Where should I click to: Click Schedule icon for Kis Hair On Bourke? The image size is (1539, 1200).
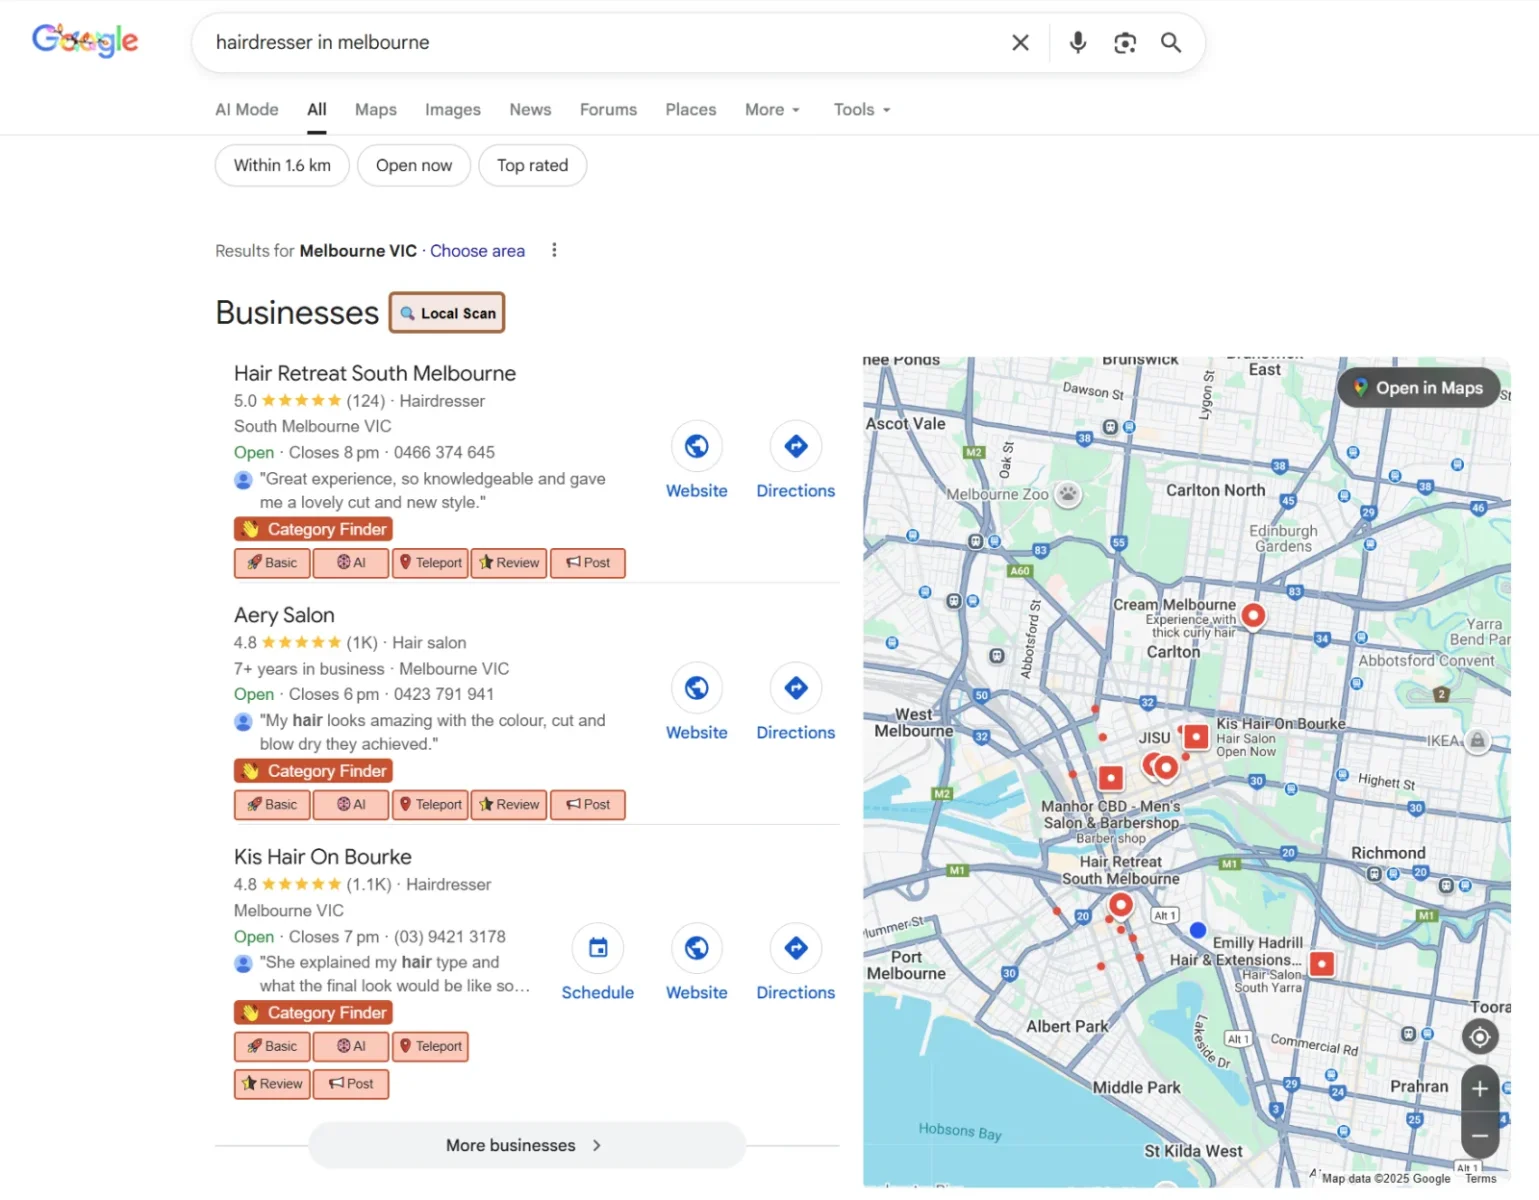point(597,949)
